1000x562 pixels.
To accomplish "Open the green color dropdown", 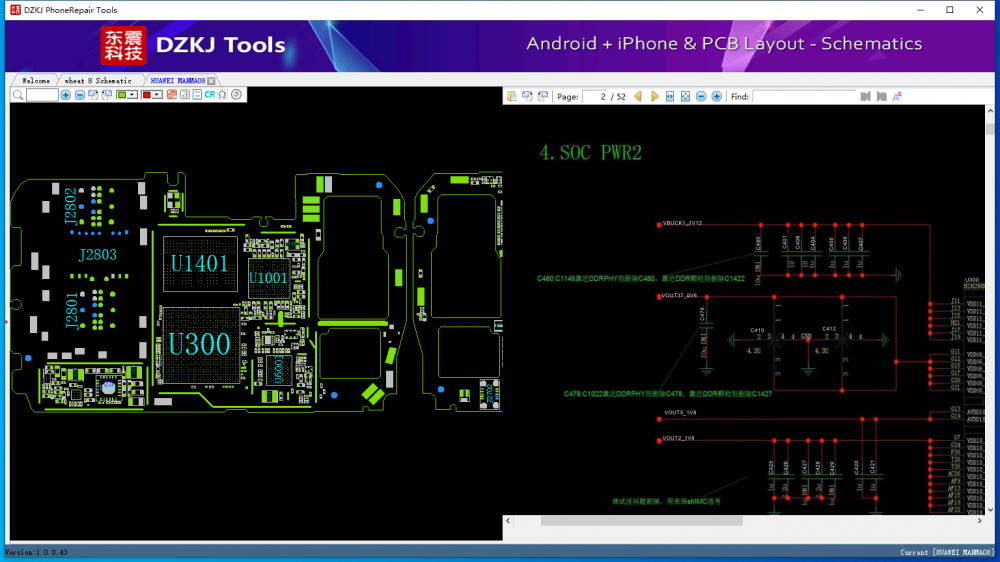I will click(133, 95).
